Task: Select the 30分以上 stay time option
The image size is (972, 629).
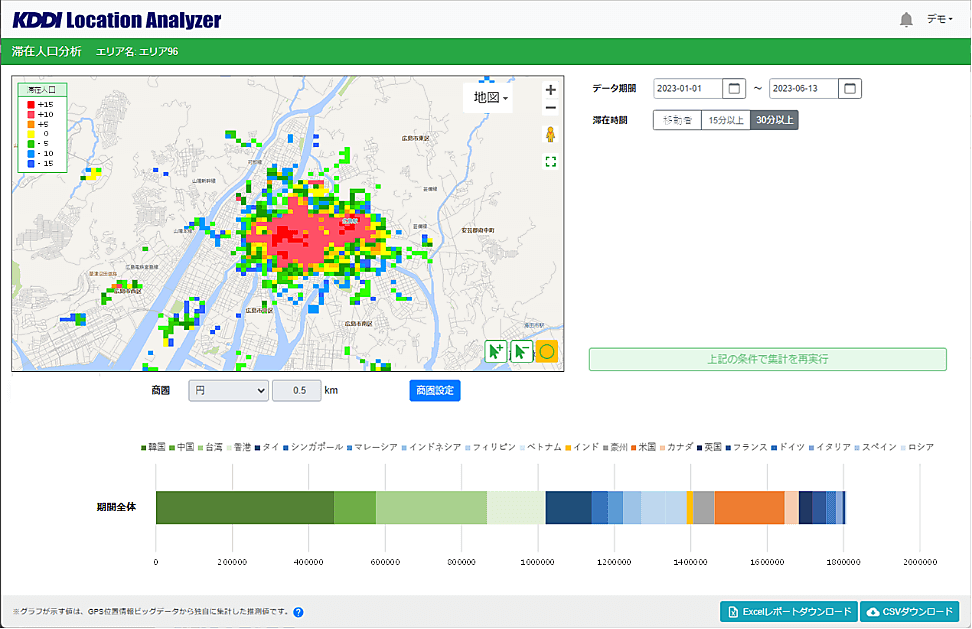Action: pyautogui.click(x=775, y=120)
